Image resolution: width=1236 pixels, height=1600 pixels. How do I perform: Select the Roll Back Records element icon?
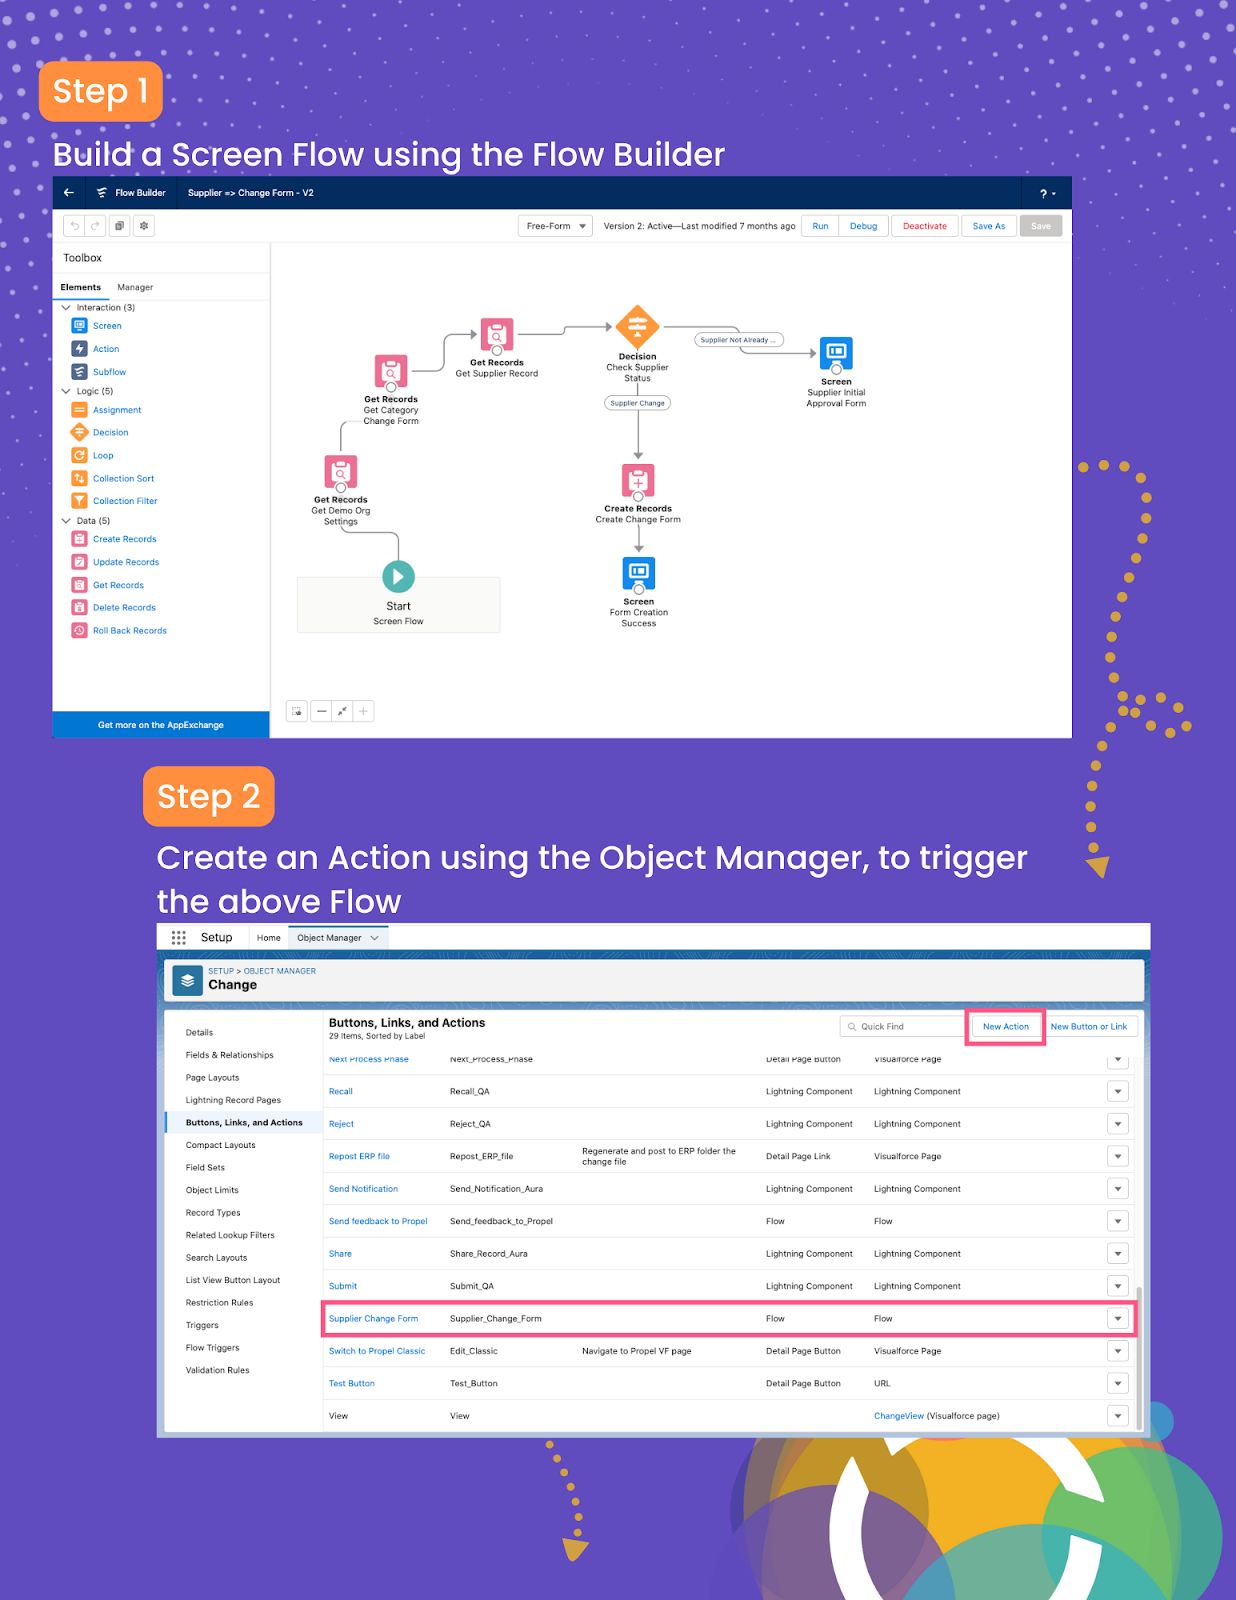pyautogui.click(x=80, y=630)
